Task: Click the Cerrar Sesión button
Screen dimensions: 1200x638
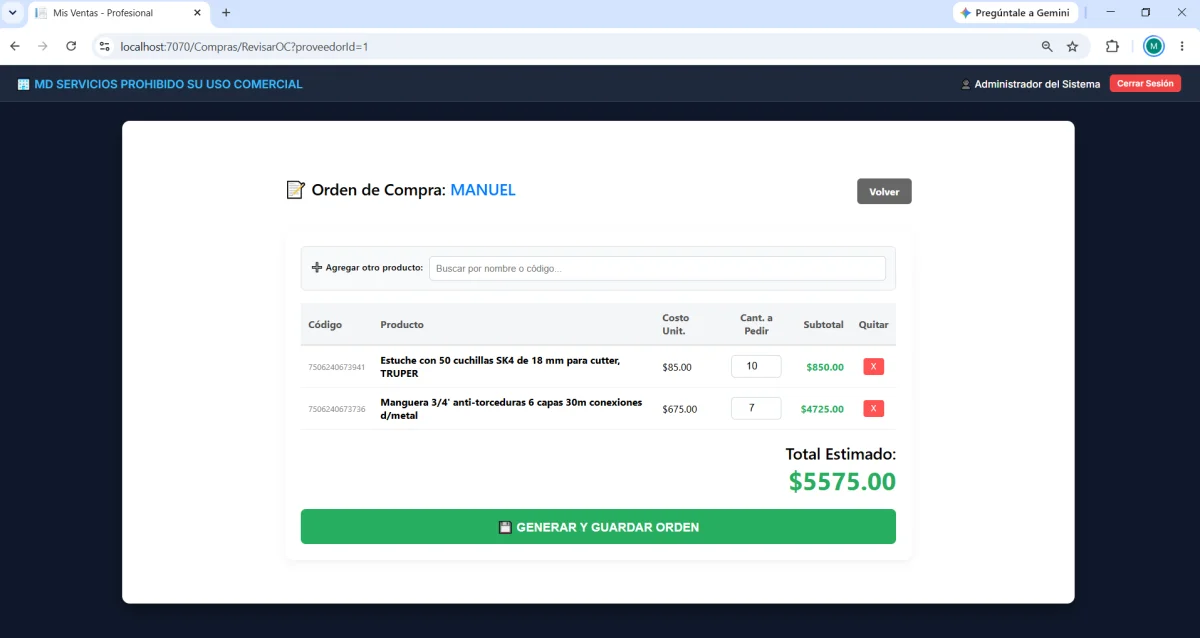Action: coord(1145,84)
